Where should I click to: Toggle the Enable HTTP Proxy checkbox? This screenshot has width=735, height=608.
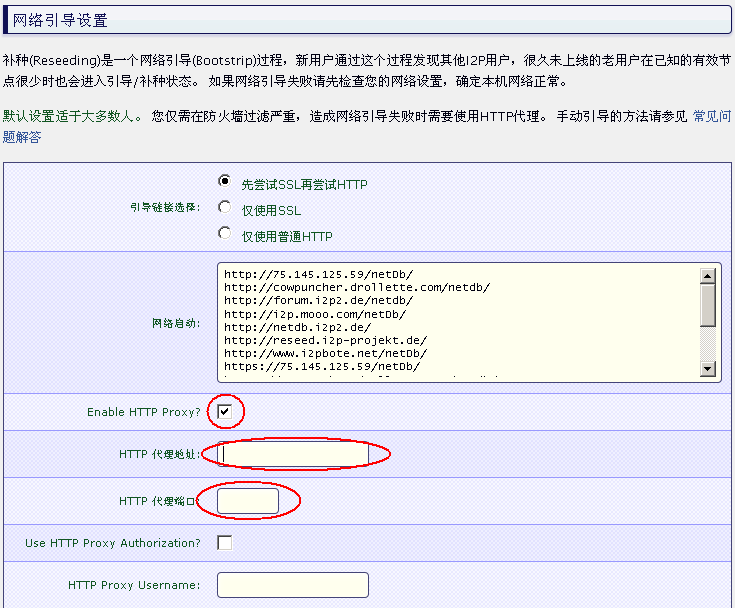click(225, 411)
